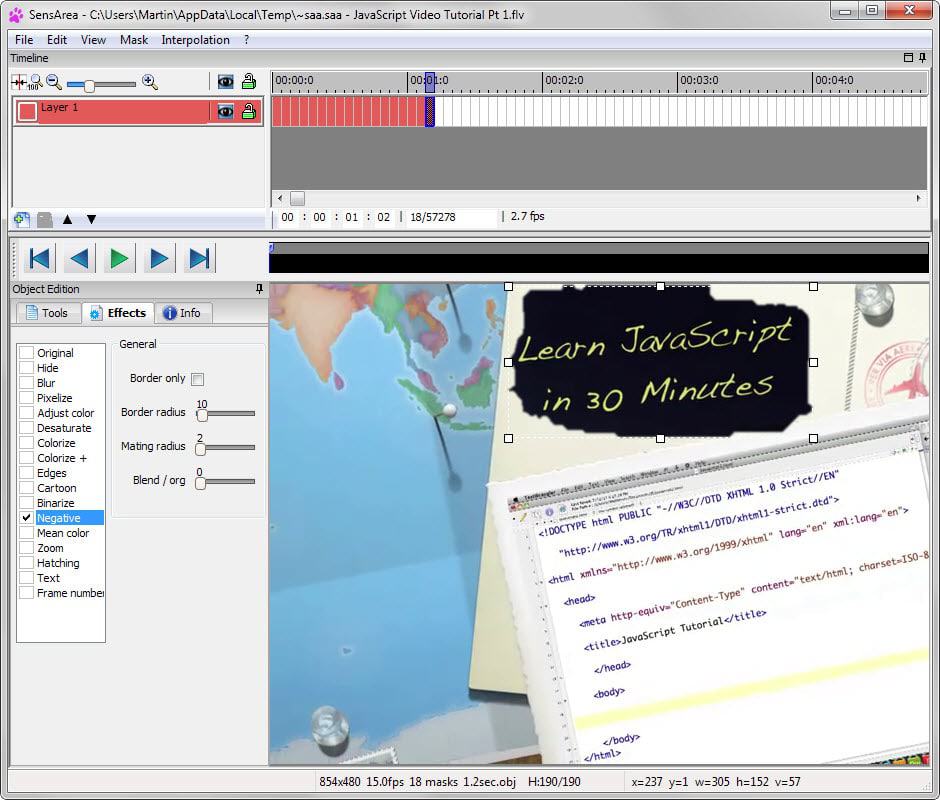Step forward one frame
This screenshot has height=800, width=940.
pyautogui.click(x=159, y=259)
